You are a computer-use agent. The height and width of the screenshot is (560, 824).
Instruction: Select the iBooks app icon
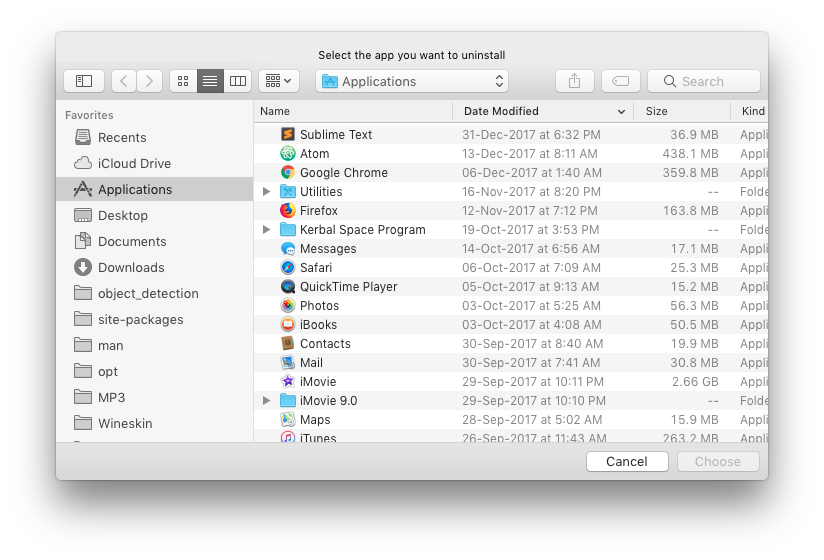coord(287,324)
